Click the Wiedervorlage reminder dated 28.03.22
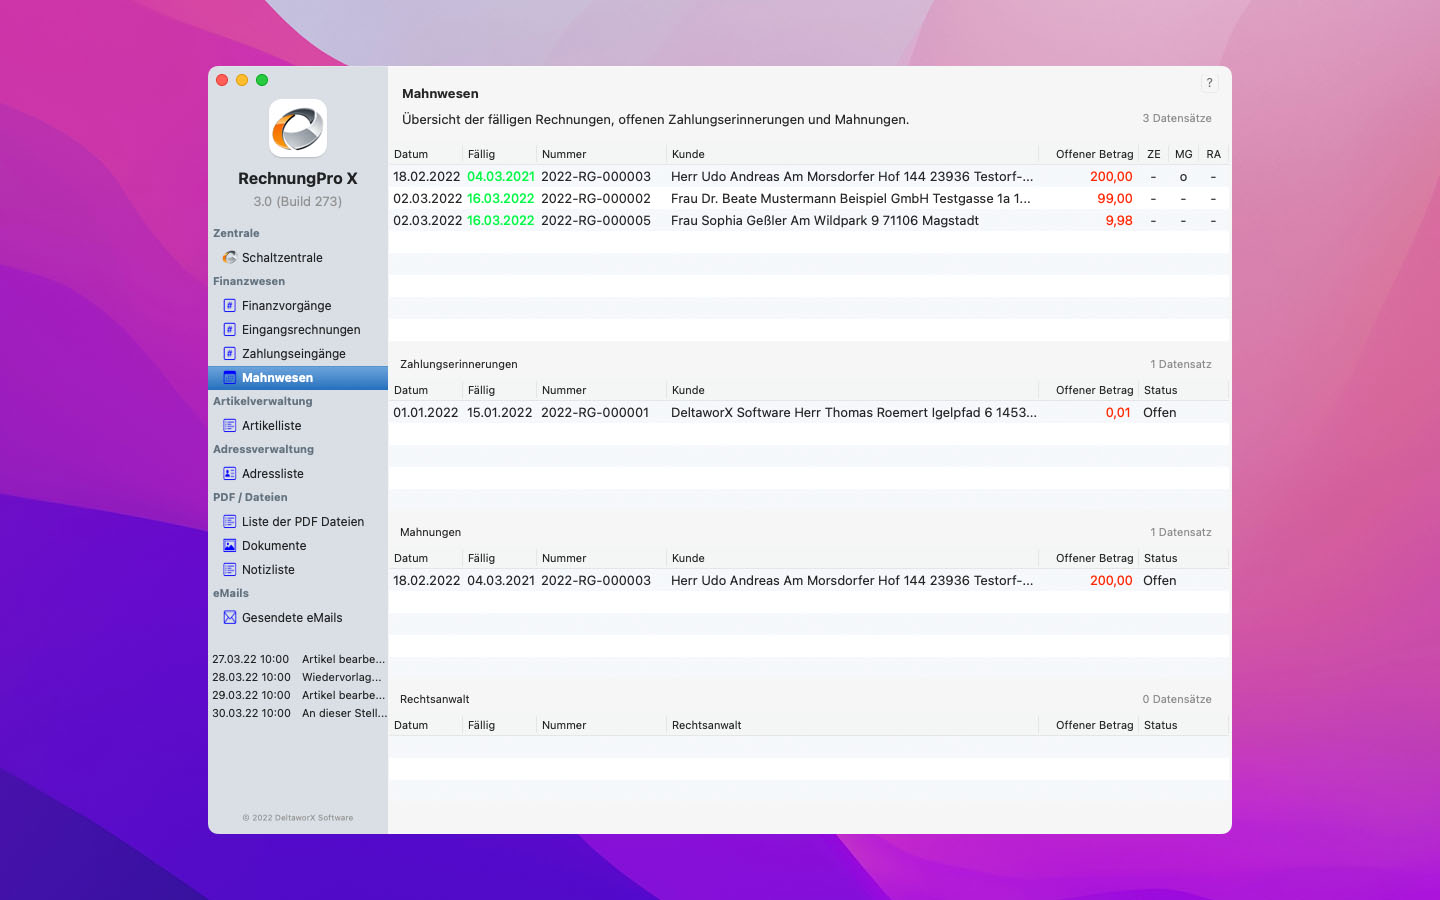The height and width of the screenshot is (900, 1440). click(x=297, y=677)
